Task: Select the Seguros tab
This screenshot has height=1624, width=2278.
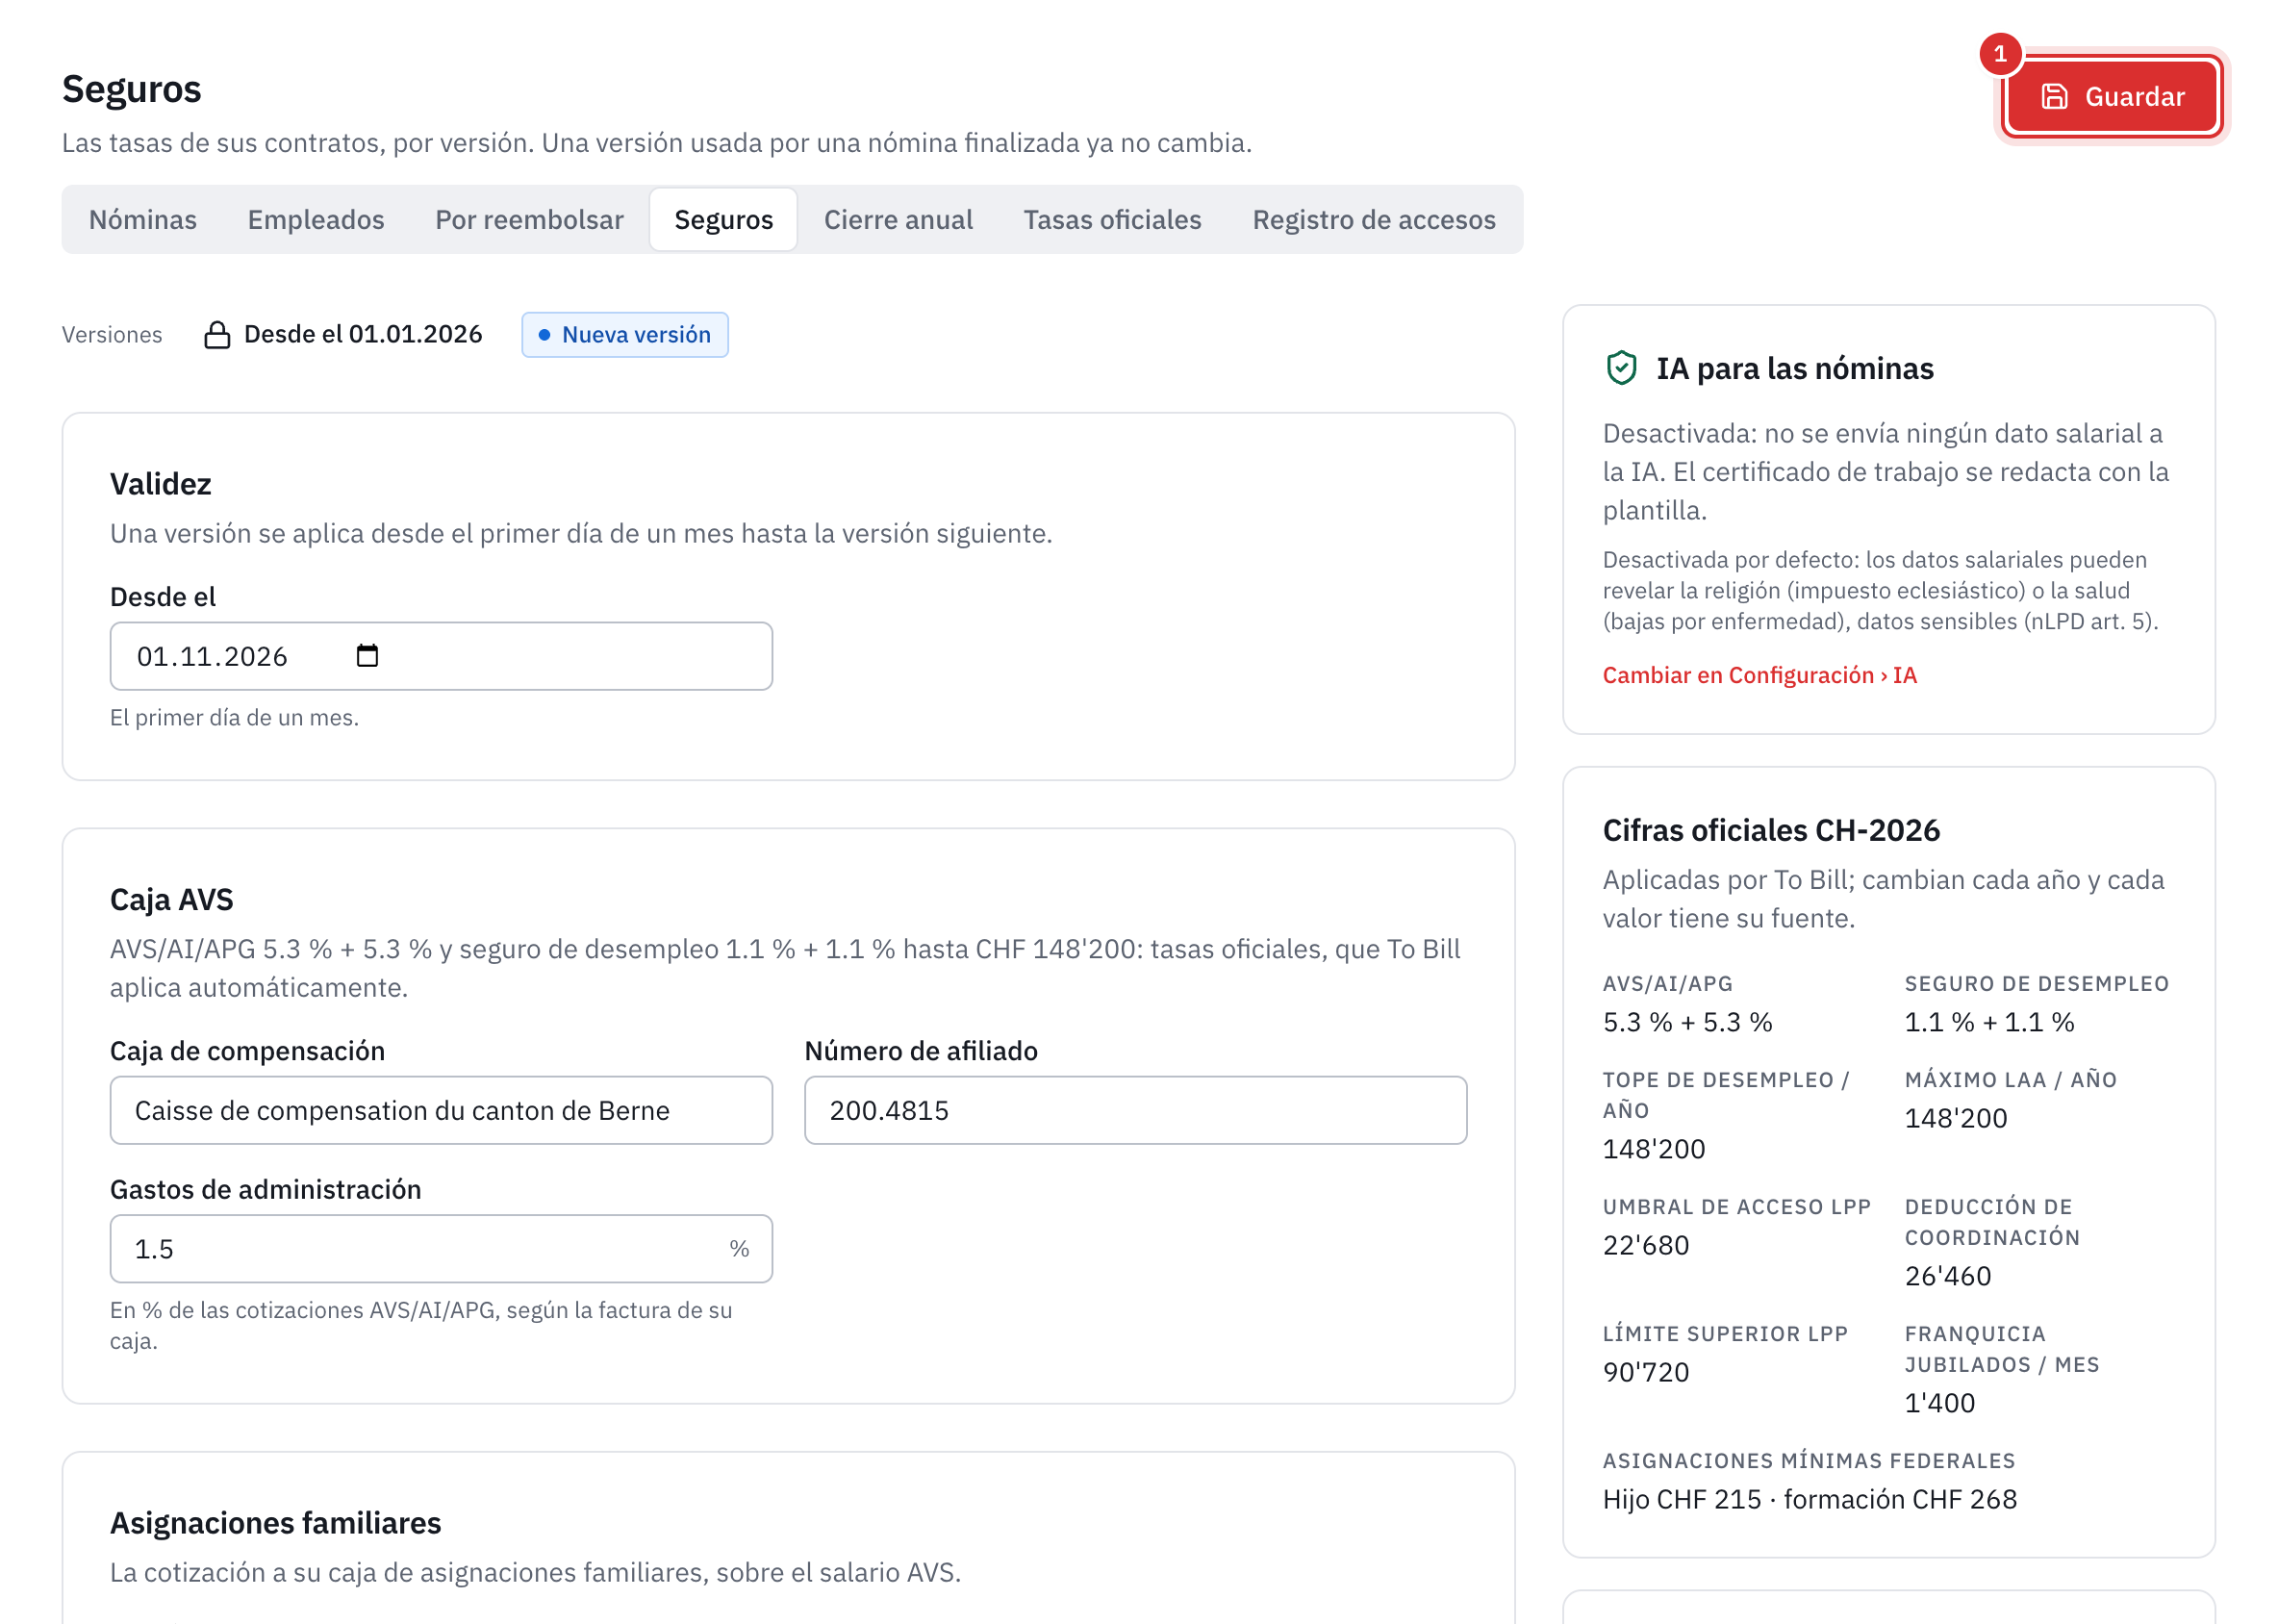Action: click(x=723, y=219)
